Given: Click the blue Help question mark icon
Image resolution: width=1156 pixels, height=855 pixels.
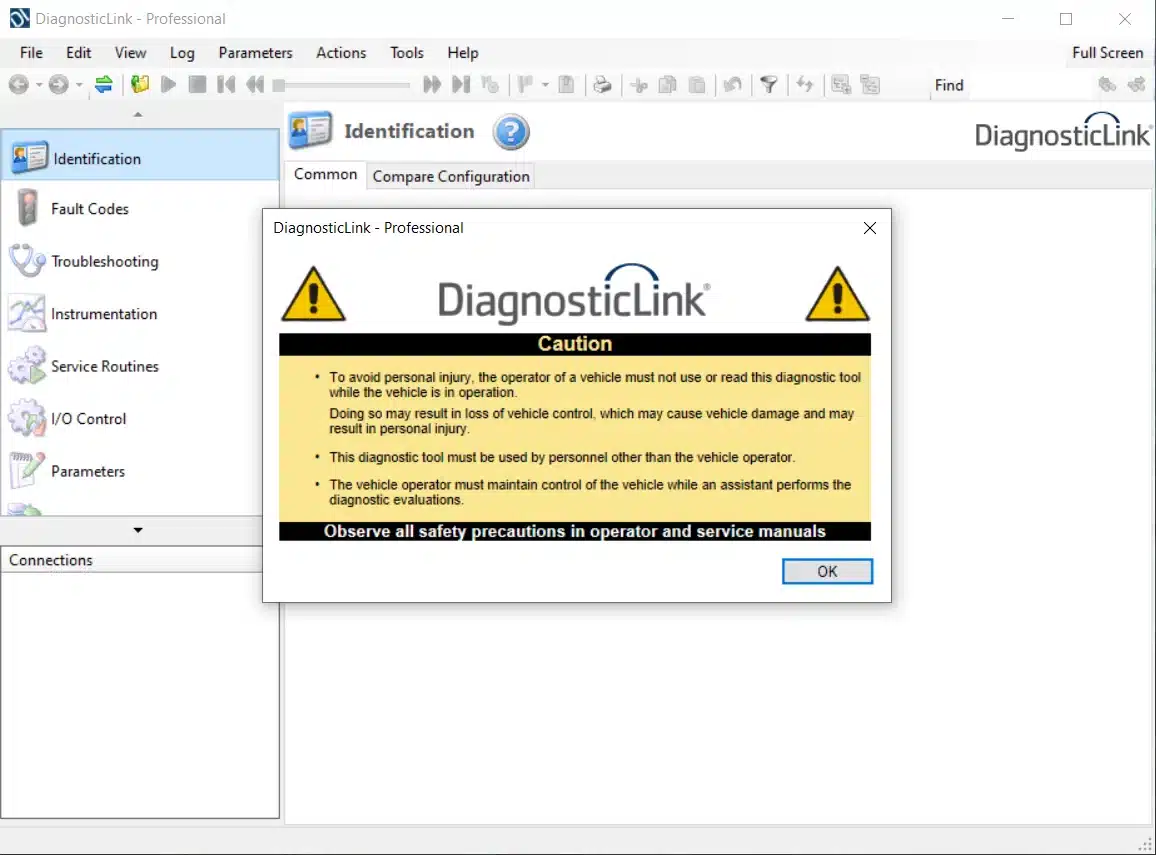Looking at the screenshot, I should tap(511, 132).
